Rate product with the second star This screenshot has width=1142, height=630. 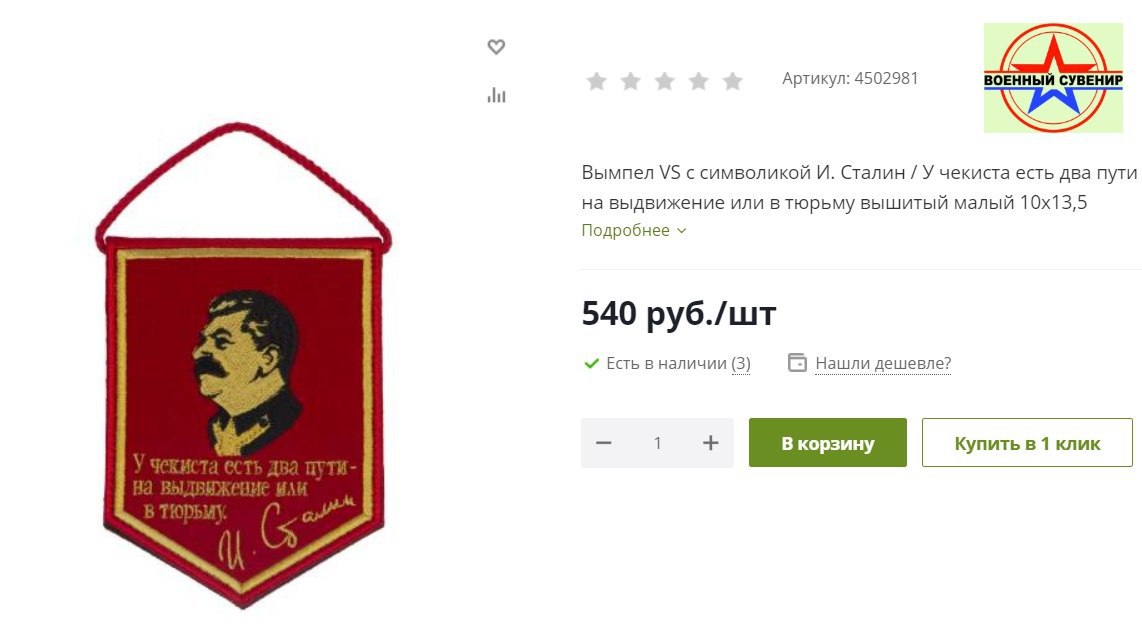pyautogui.click(x=631, y=80)
